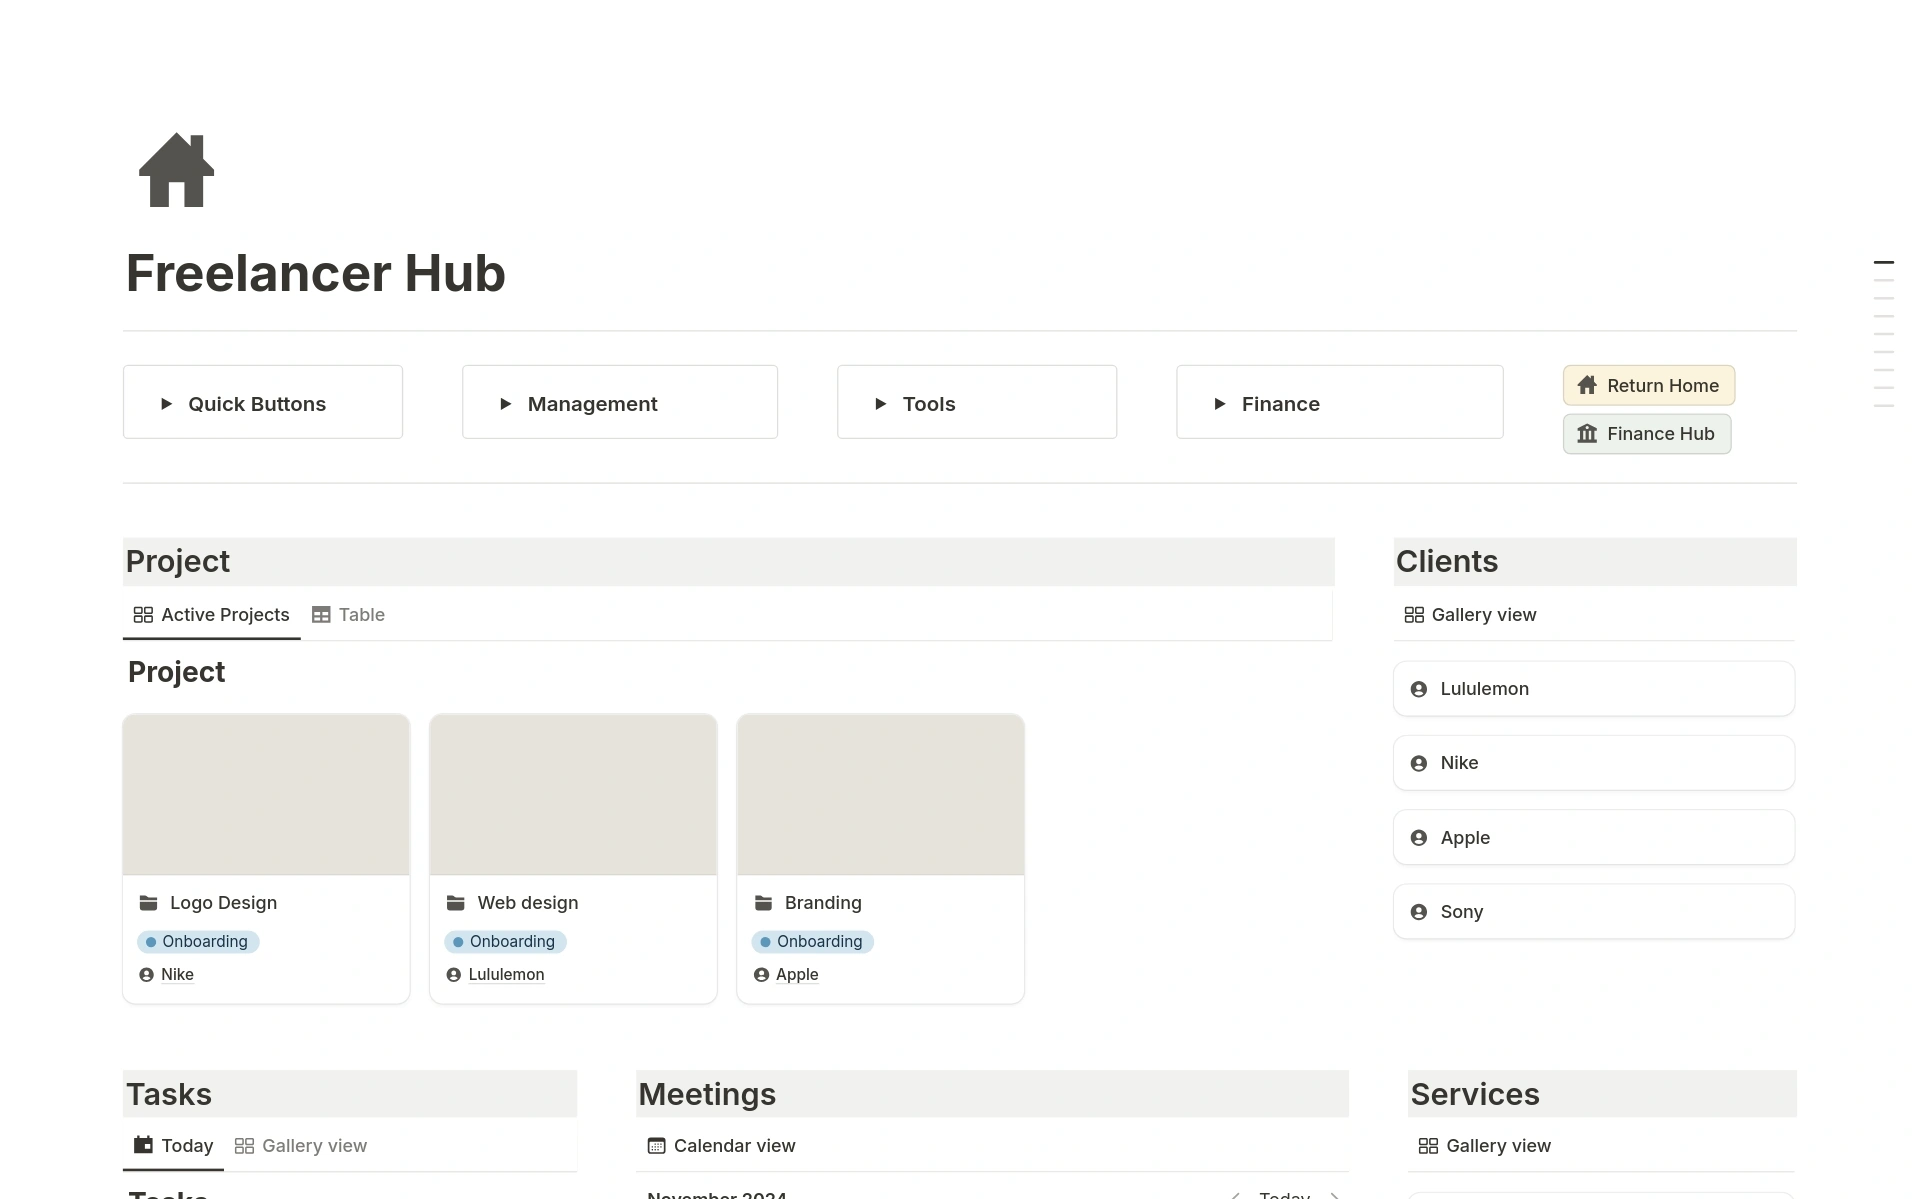Click the calendar icon of Meetings Calendar view

(x=657, y=1146)
